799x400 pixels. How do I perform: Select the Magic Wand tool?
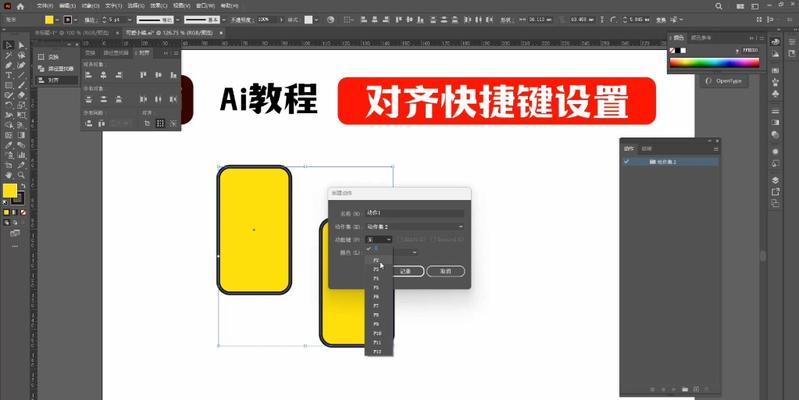coord(9,55)
